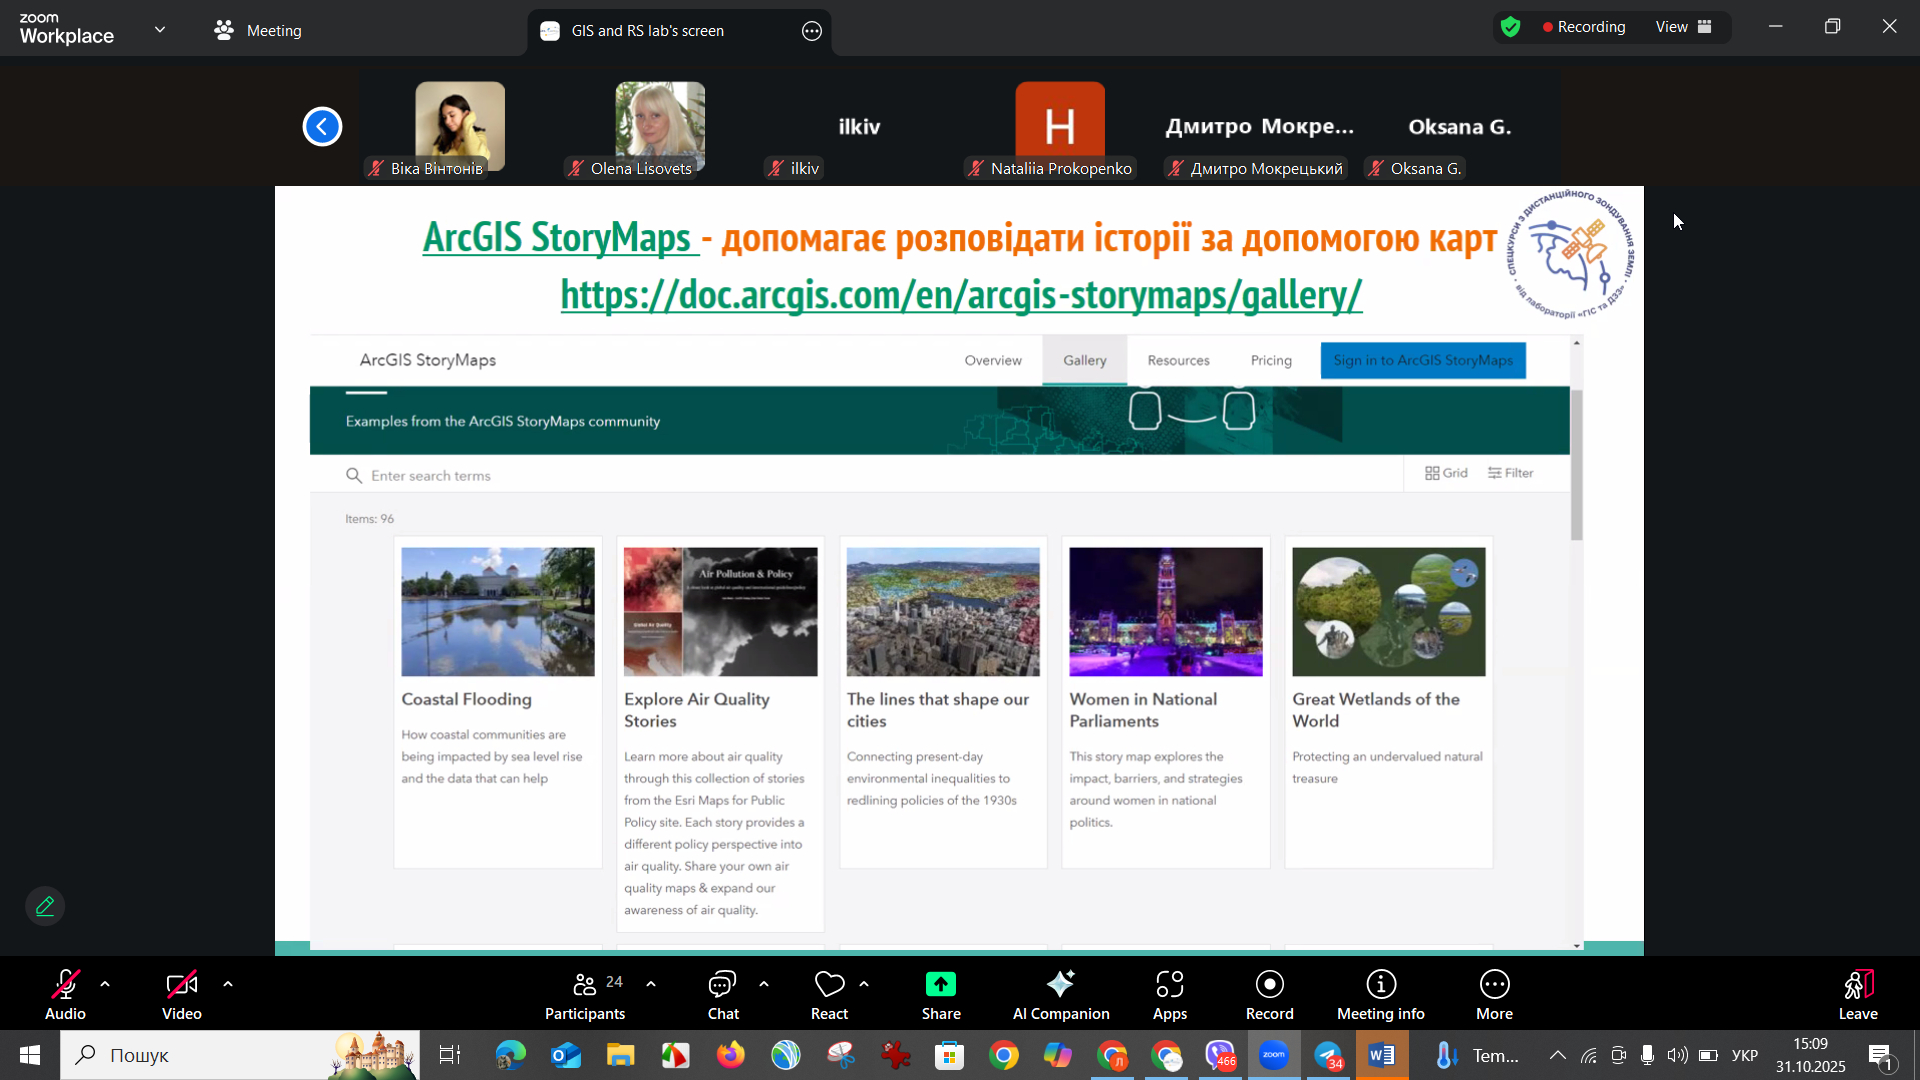Expand Audio options arrow

(105, 985)
